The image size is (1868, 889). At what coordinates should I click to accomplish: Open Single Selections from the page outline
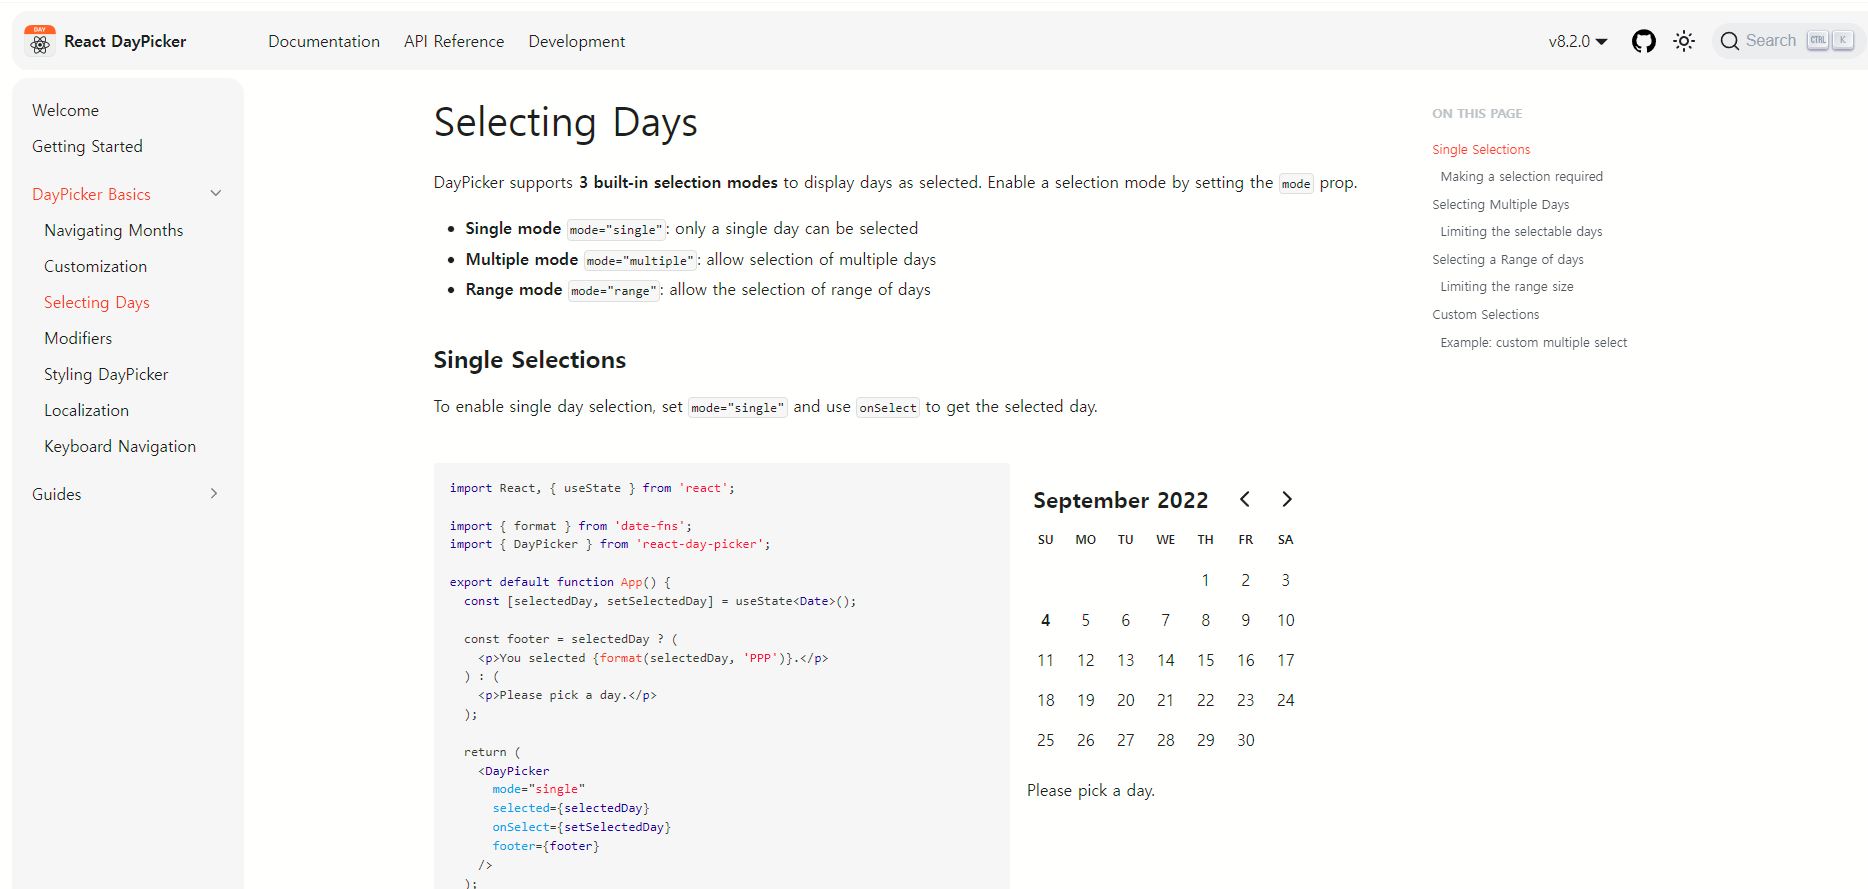tap(1480, 148)
